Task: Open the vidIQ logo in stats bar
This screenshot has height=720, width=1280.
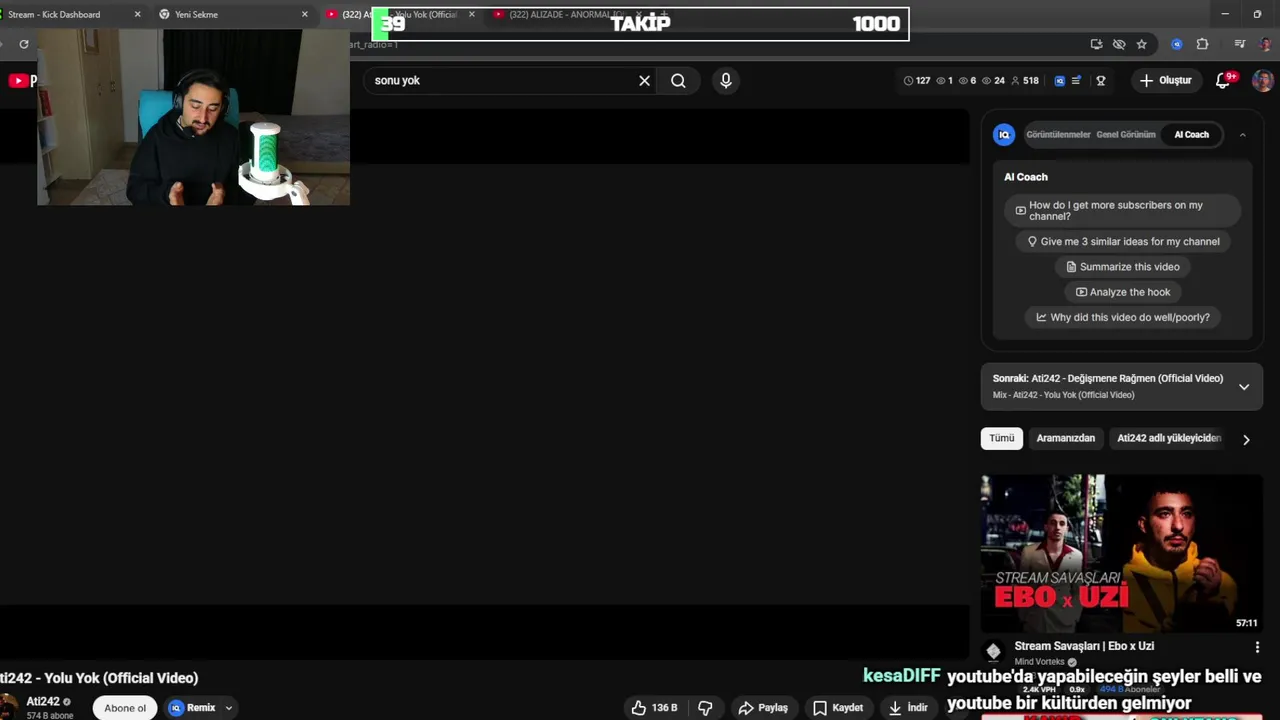Action: 1060,81
